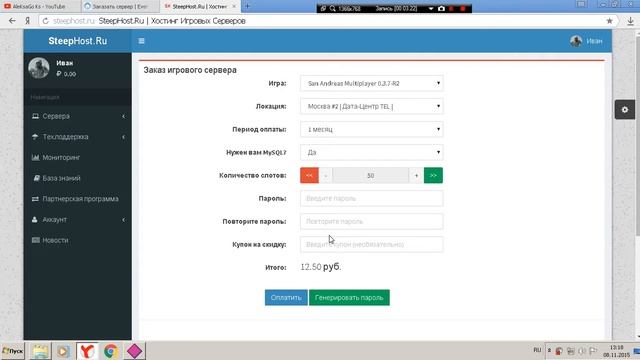Focus the Пароль input field
The width and height of the screenshot is (640, 360).
[371, 198]
